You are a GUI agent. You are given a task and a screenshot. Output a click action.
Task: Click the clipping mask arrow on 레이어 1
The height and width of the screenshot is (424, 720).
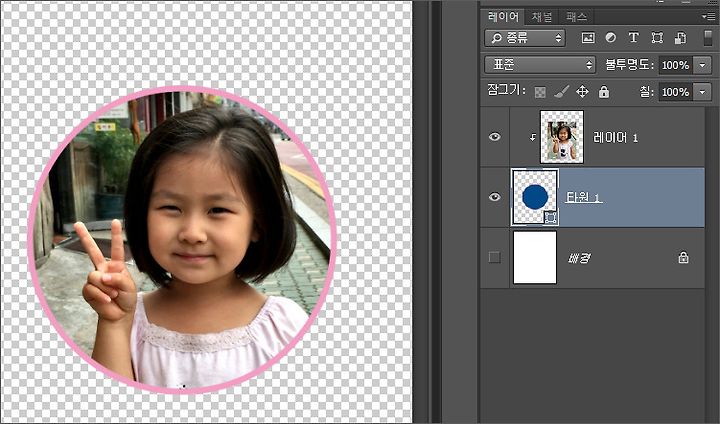(x=533, y=137)
